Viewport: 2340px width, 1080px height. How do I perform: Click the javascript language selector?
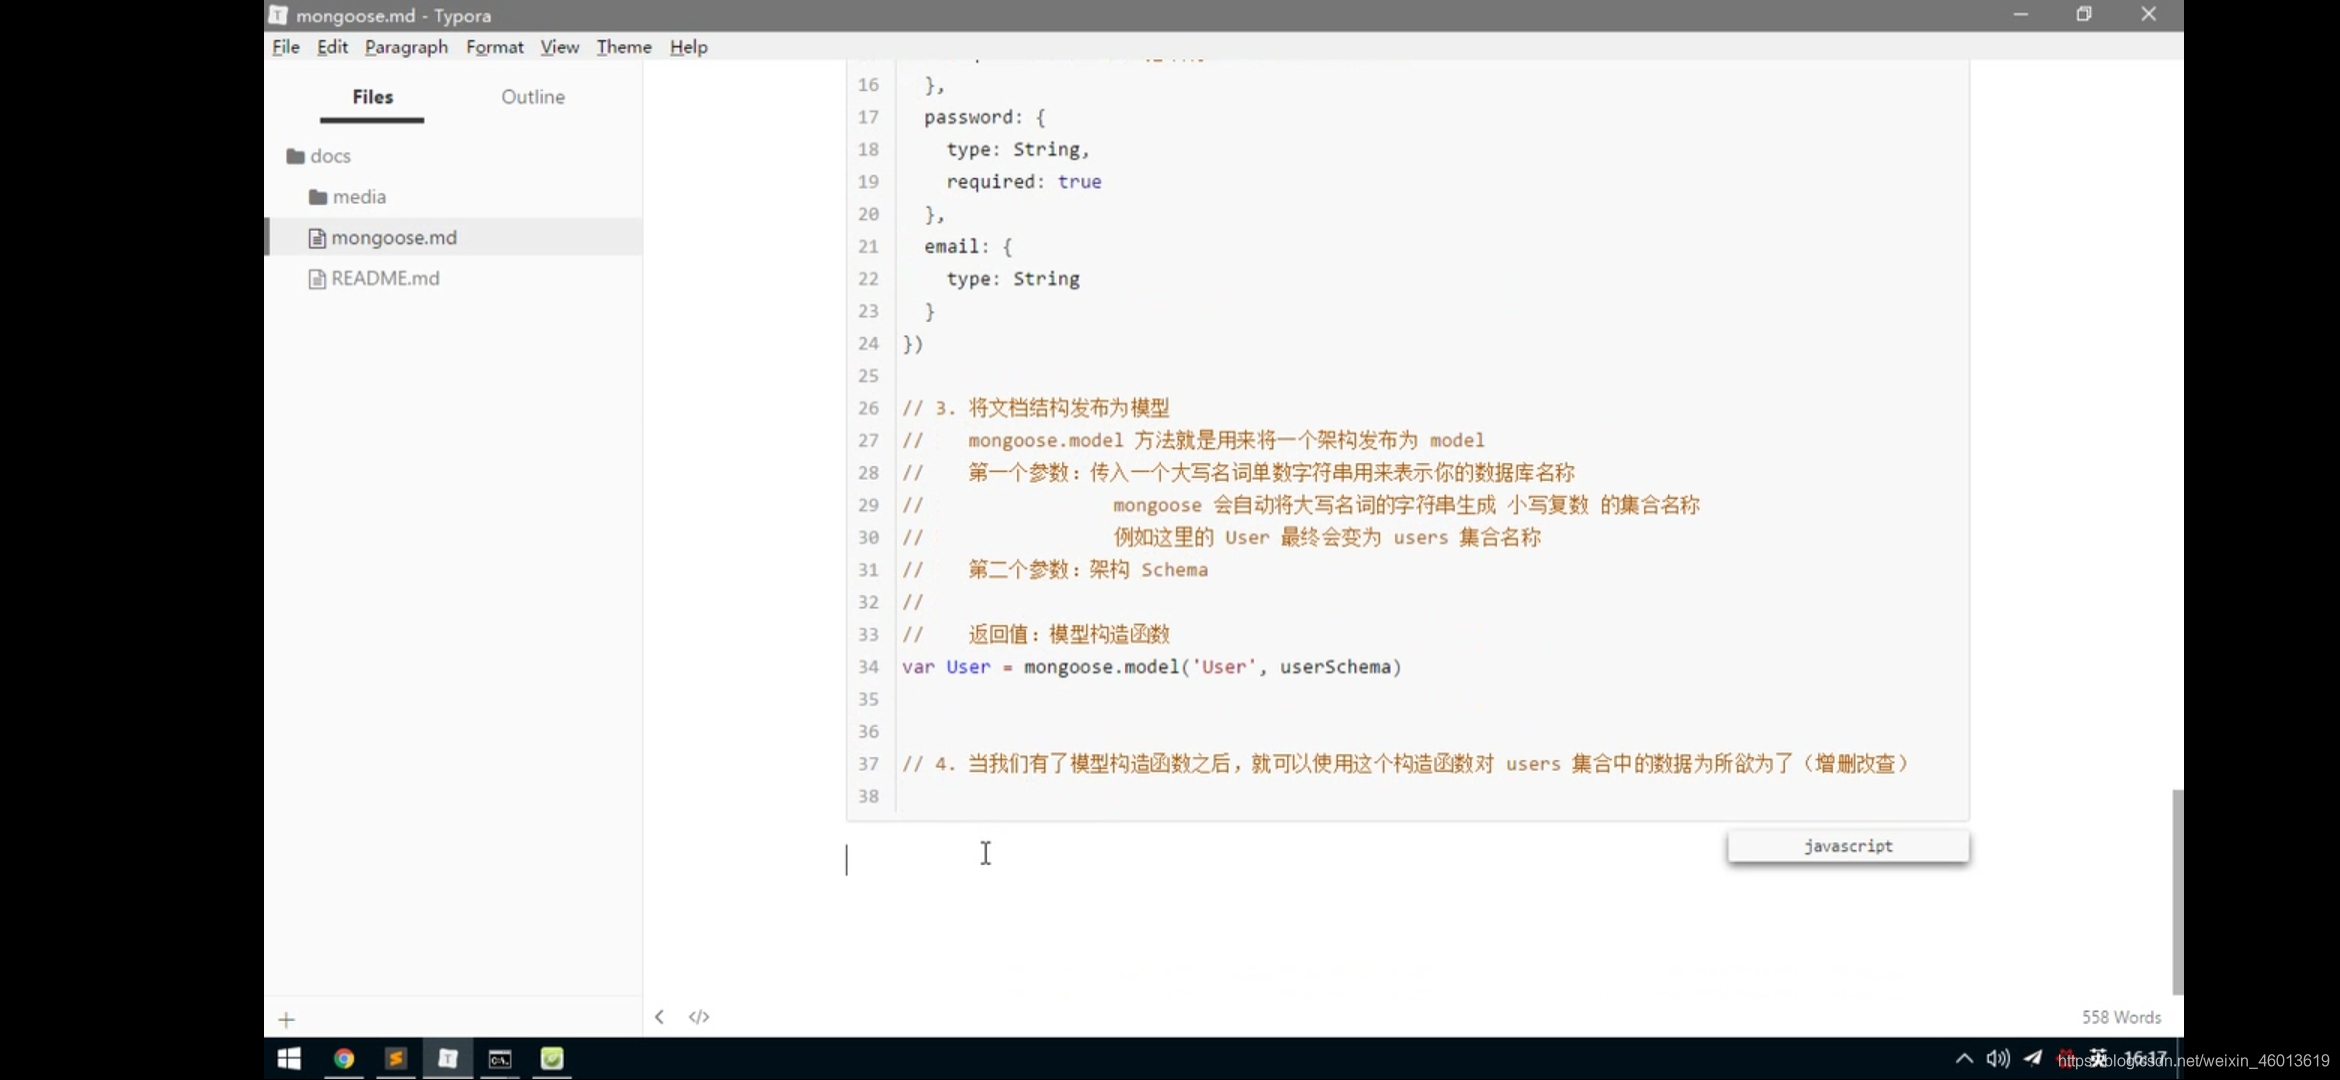1847,846
